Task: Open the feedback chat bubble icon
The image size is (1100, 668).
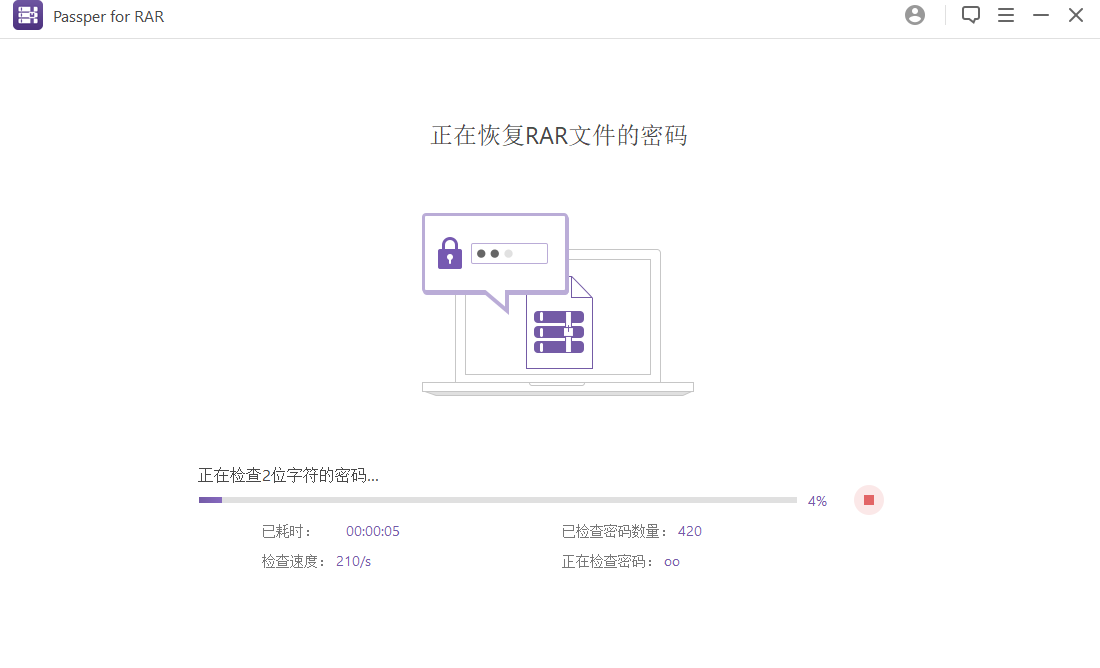Action: [x=970, y=15]
